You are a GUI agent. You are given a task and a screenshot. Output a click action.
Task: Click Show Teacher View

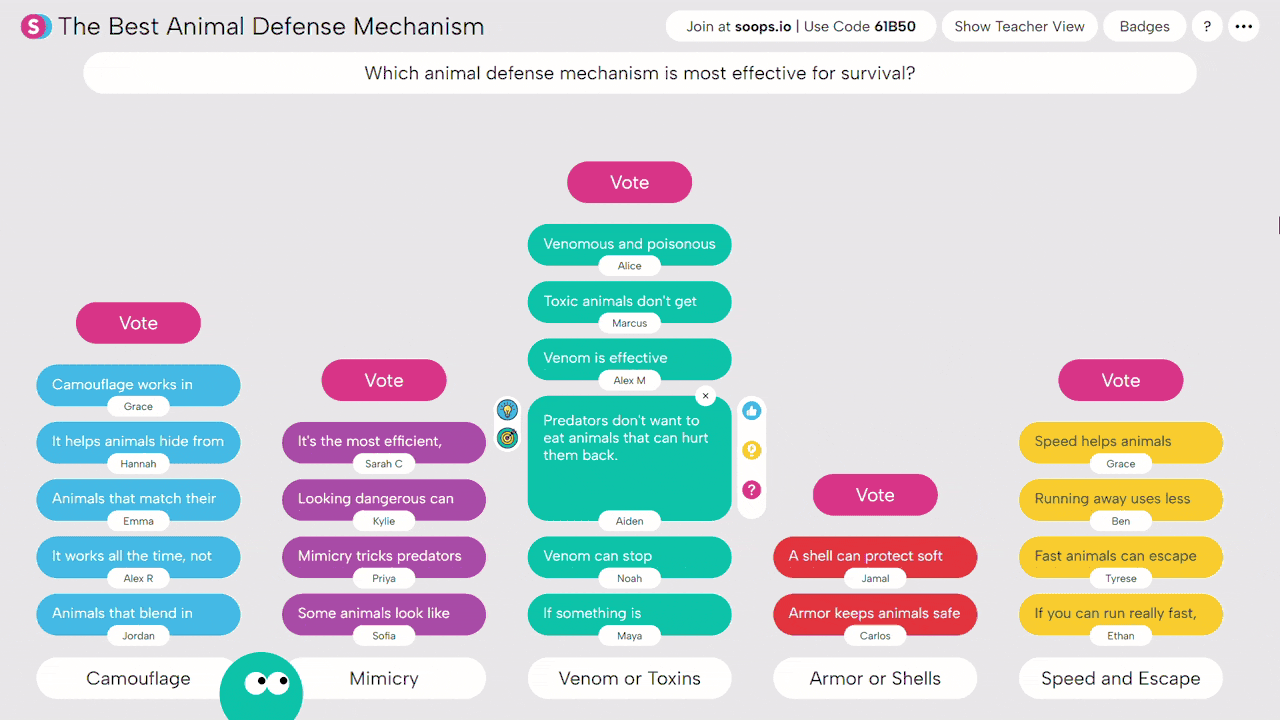click(x=1019, y=26)
